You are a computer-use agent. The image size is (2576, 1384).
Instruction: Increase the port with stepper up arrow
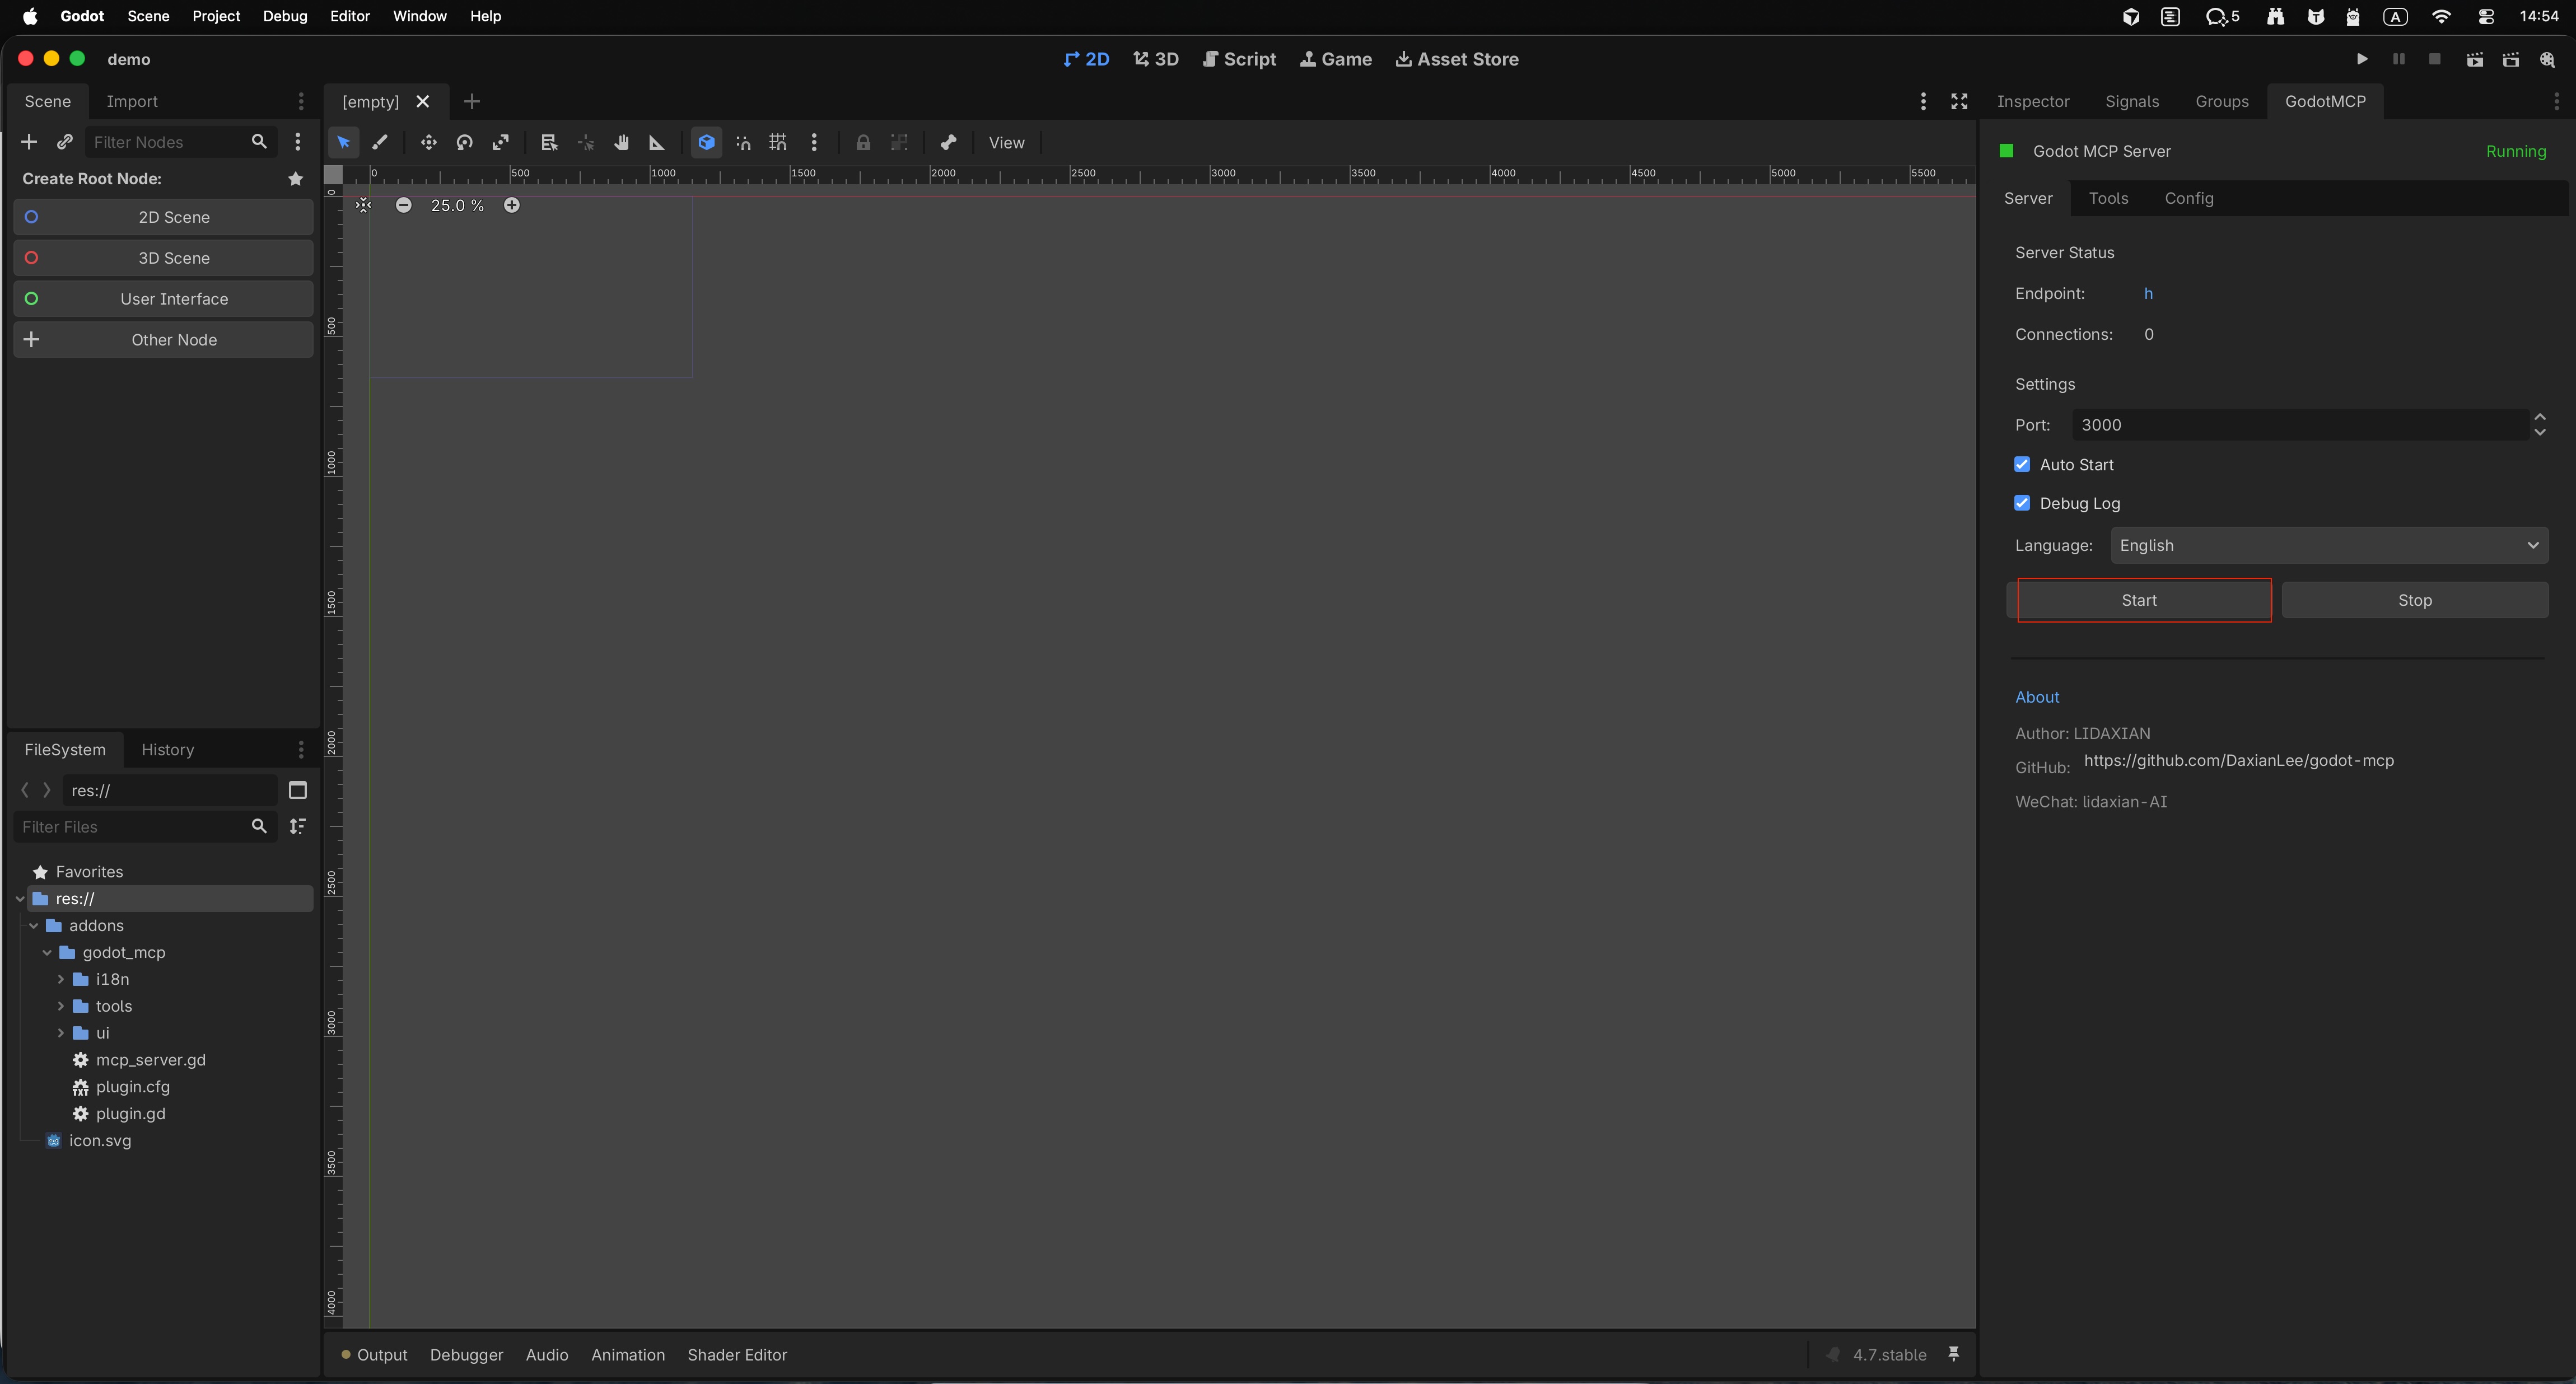coord(2540,417)
